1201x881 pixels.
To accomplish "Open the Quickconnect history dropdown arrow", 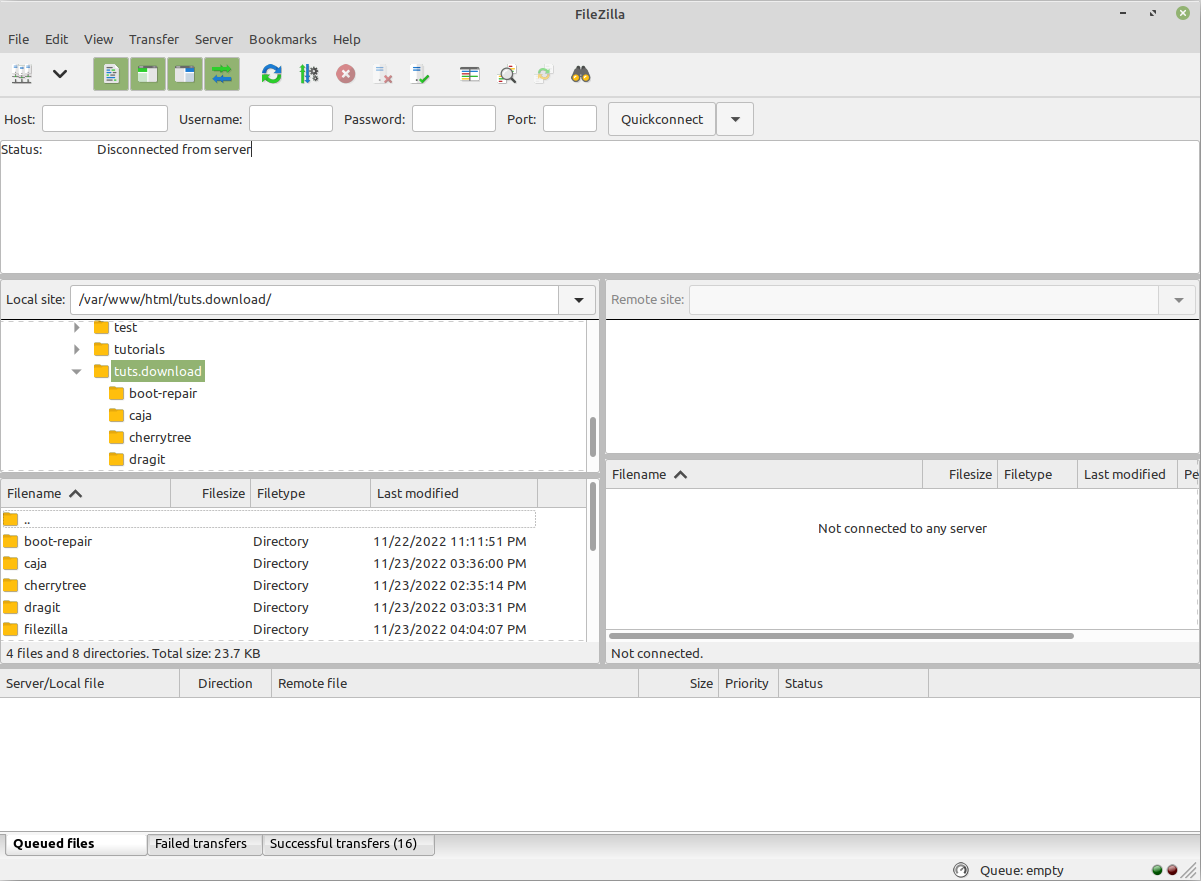I will click(x=735, y=119).
